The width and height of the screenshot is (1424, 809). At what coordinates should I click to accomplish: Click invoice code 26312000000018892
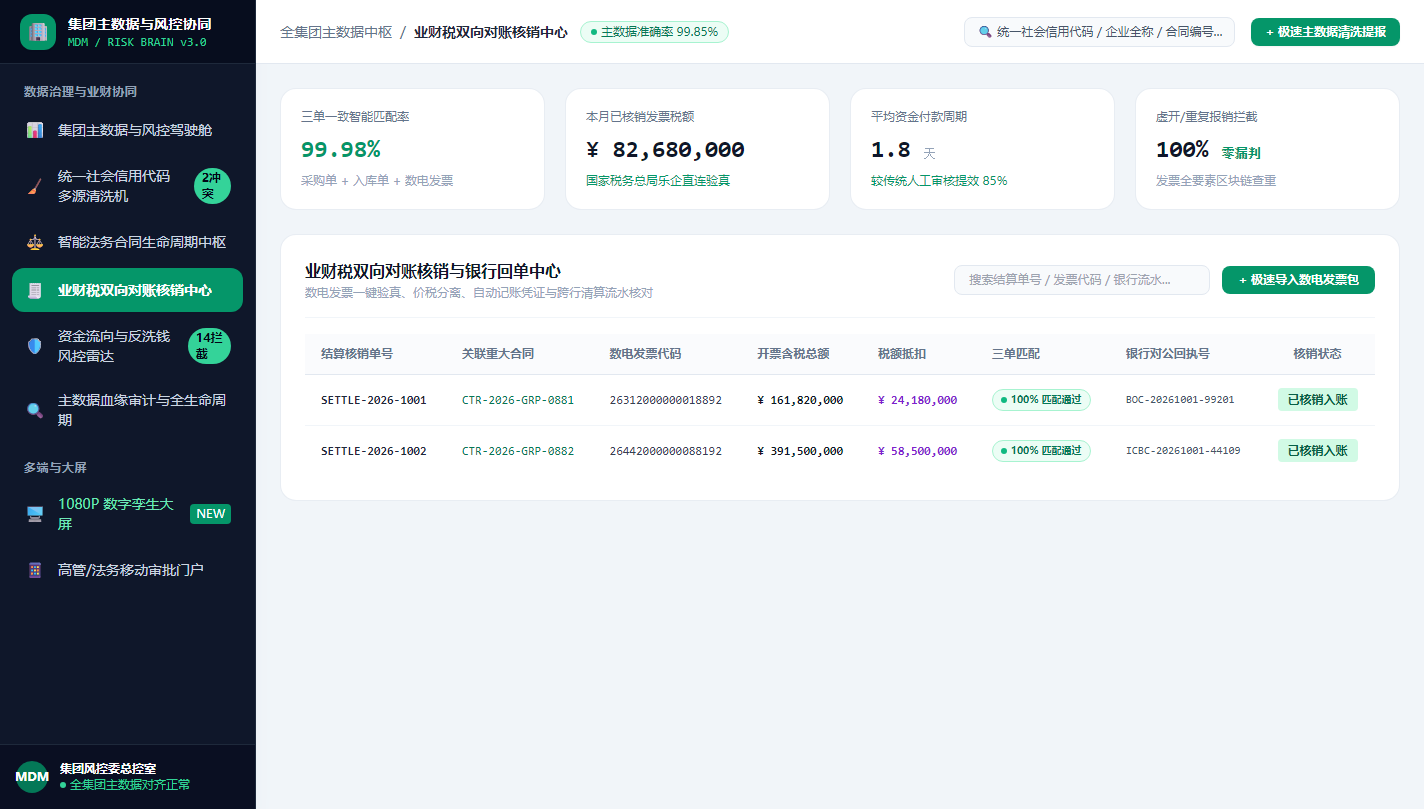[x=666, y=400]
